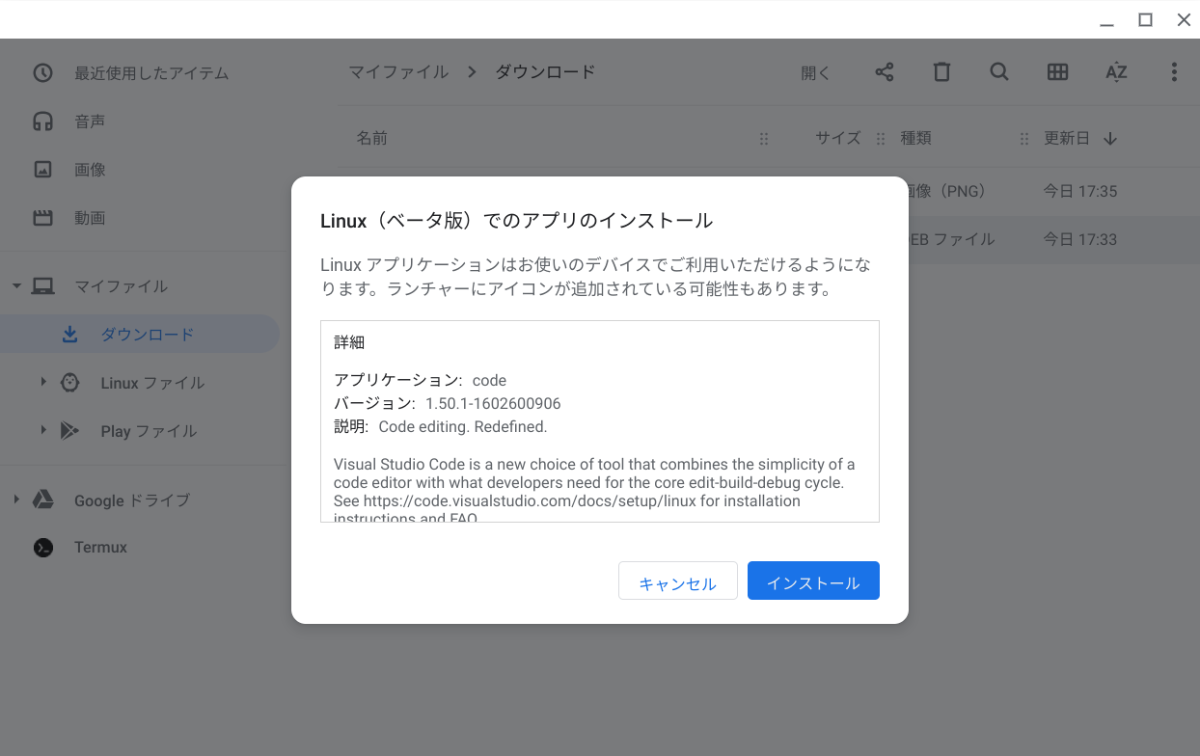
Task: Click the trash delete icon
Action: (942, 72)
